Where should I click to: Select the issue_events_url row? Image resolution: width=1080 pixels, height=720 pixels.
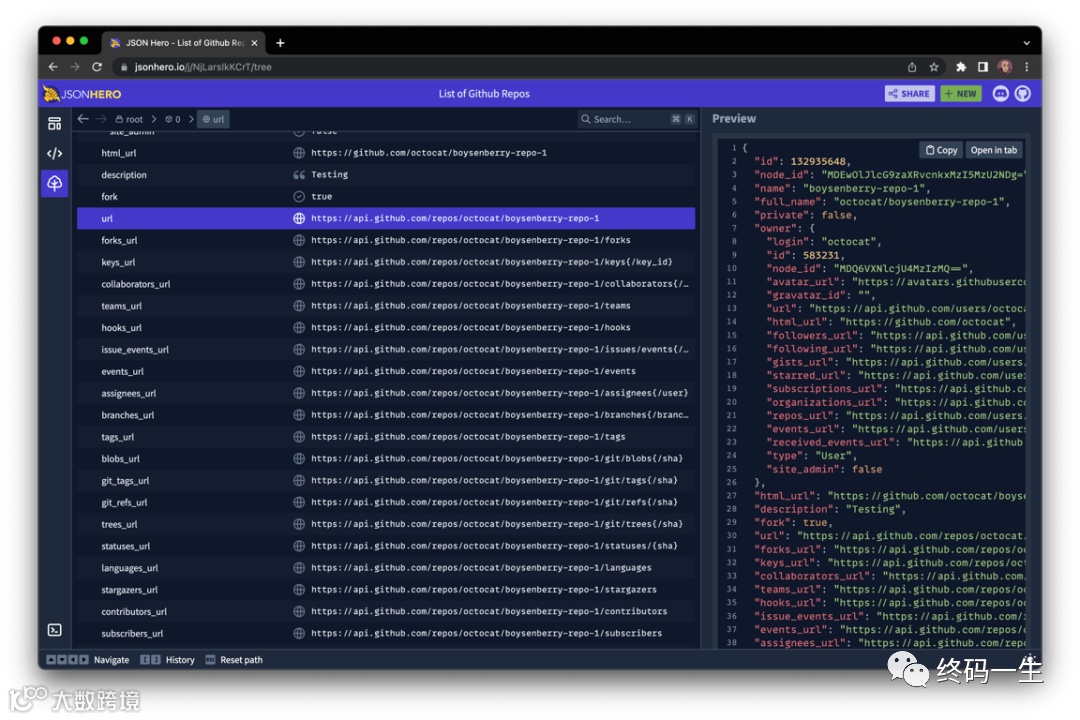tap(386, 349)
